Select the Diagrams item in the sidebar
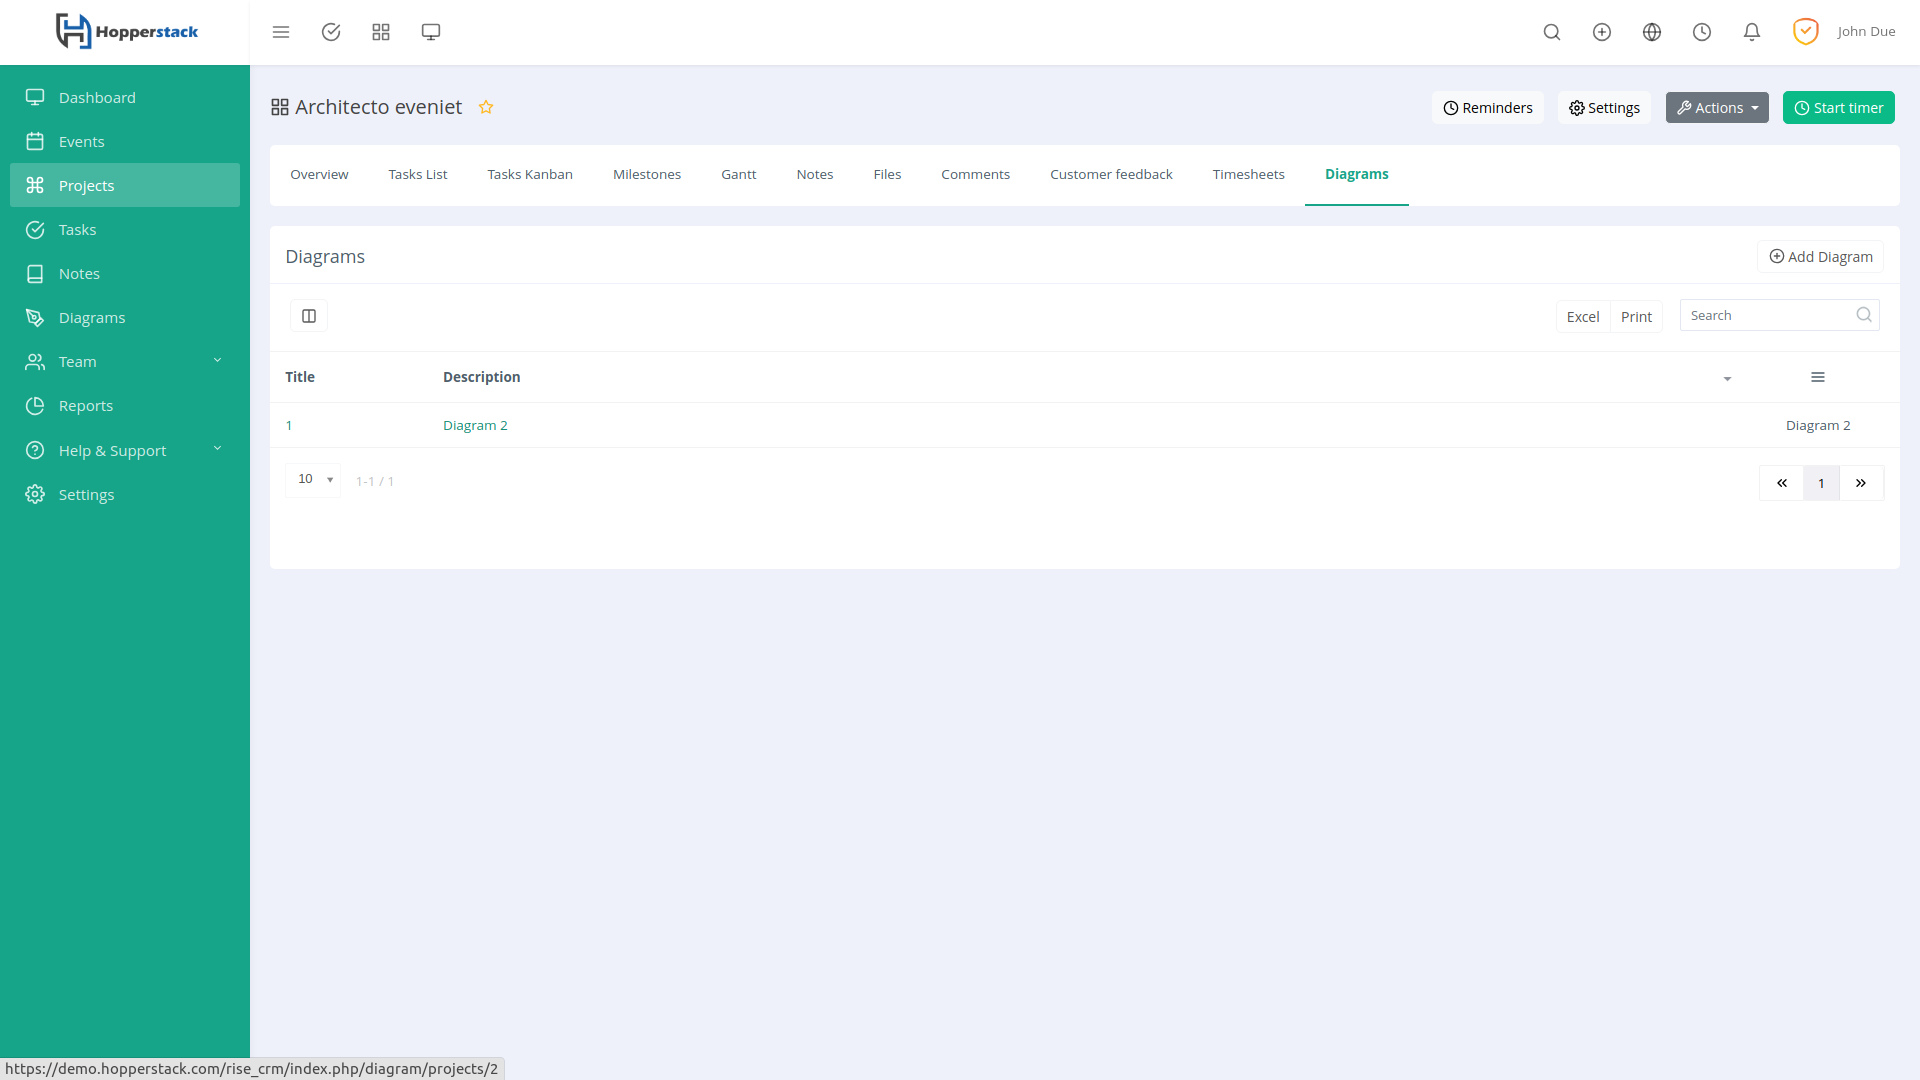The width and height of the screenshot is (1920, 1080). (x=92, y=317)
